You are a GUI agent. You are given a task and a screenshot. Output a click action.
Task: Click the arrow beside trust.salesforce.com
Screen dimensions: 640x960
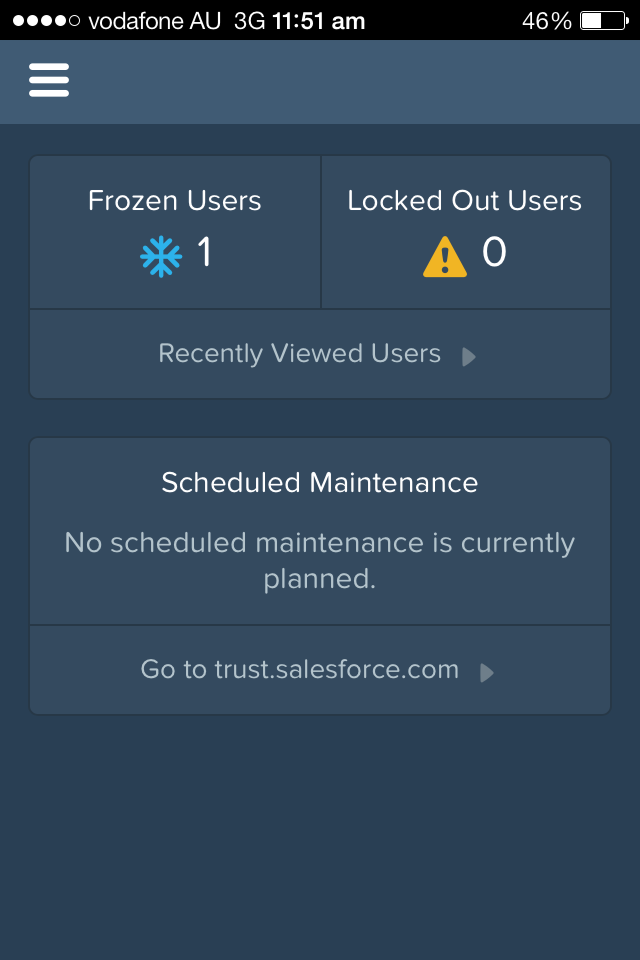(487, 672)
